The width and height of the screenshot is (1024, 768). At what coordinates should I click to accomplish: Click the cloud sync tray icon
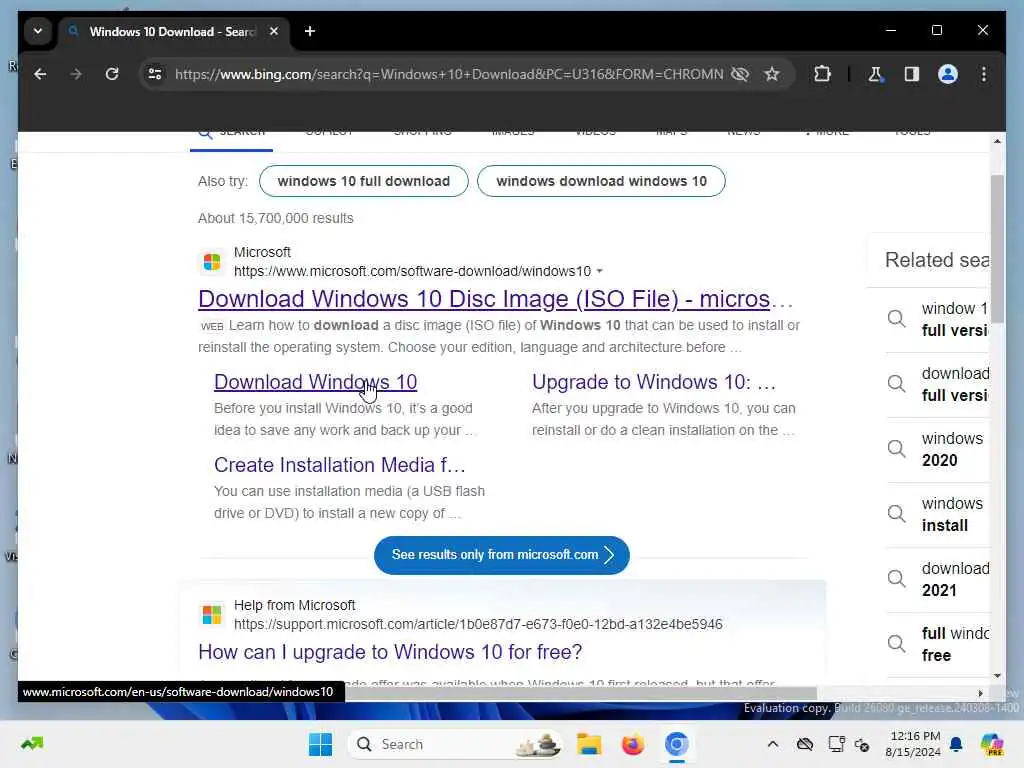pyautogui.click(x=805, y=744)
